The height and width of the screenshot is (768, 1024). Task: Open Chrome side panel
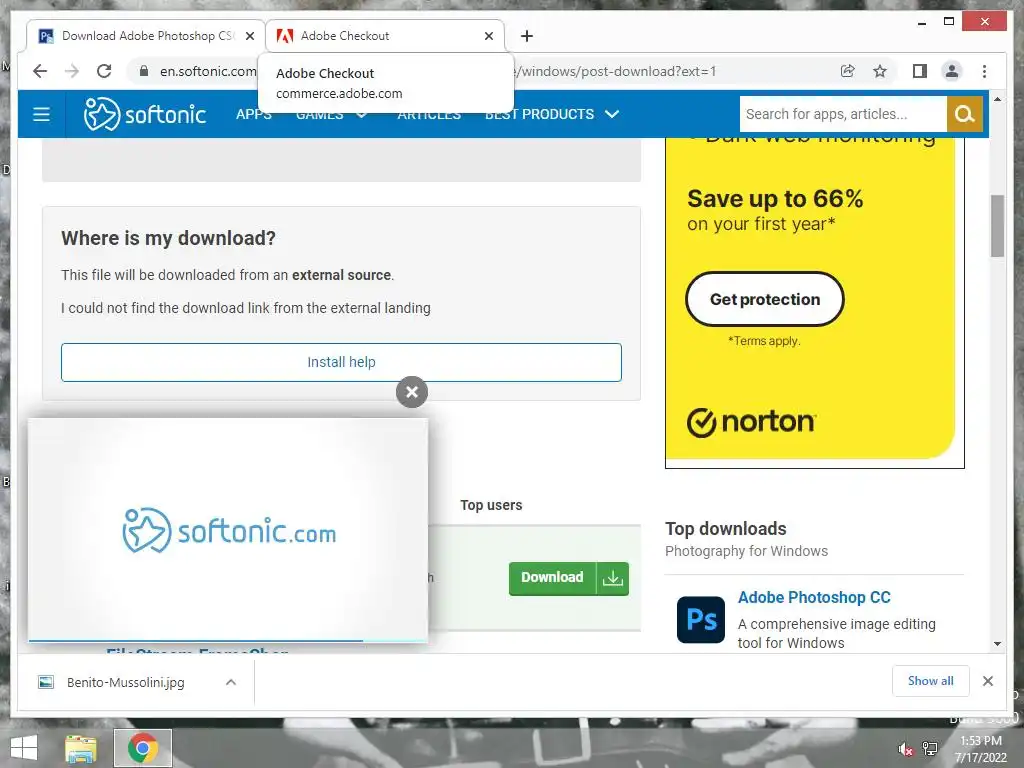[x=920, y=71]
